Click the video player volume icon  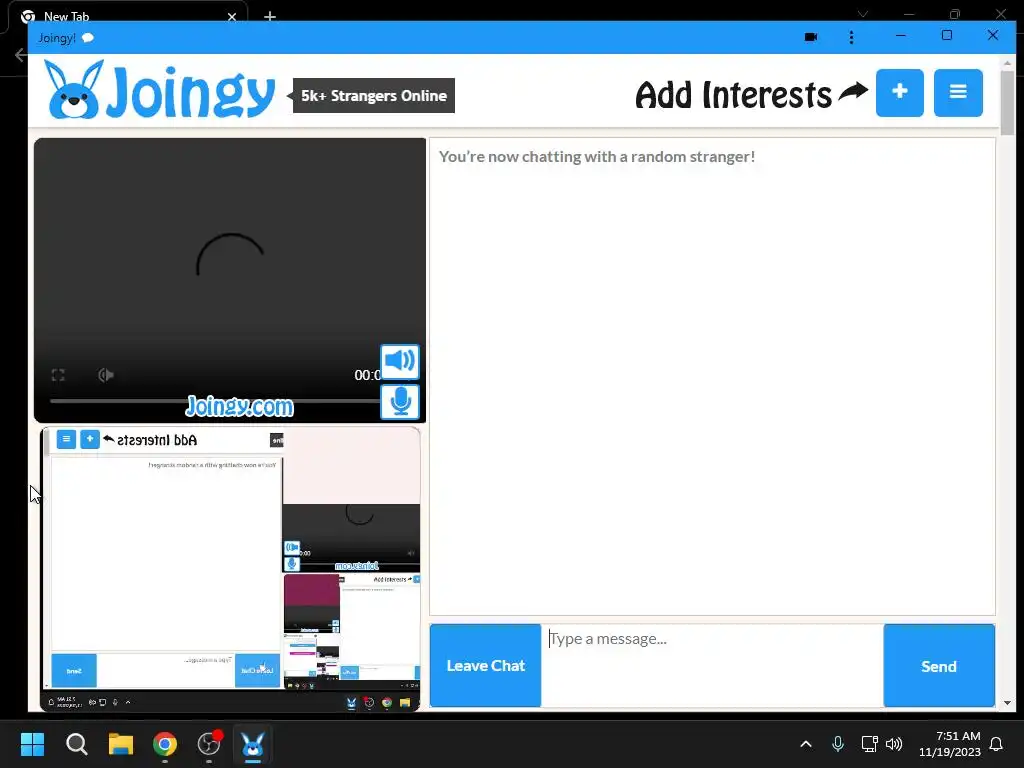click(106, 375)
